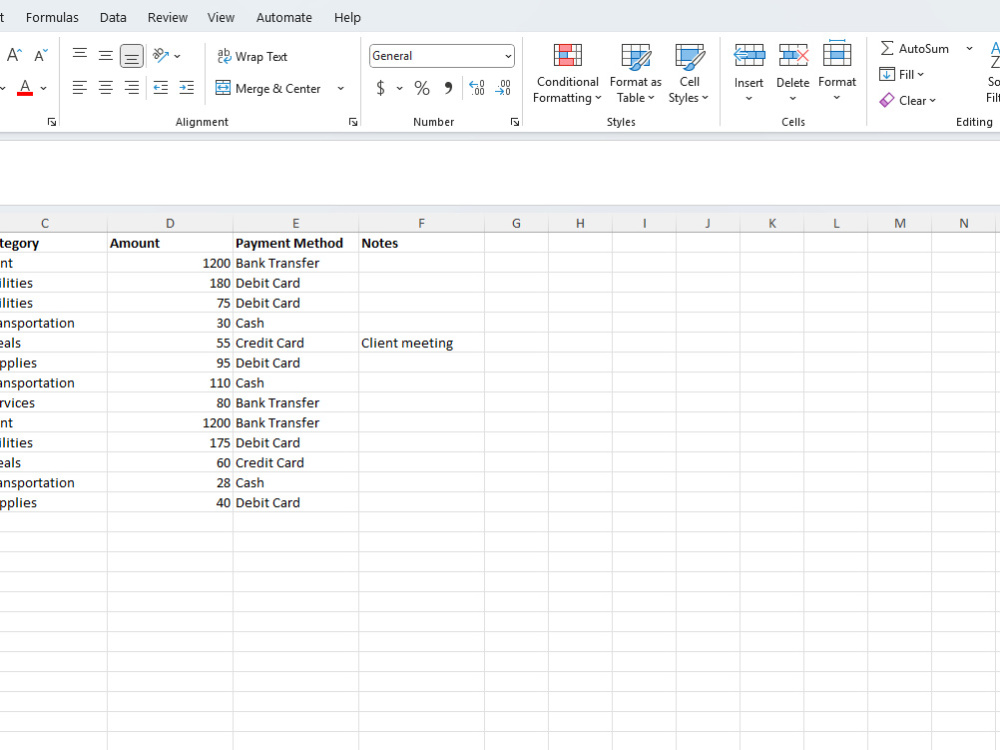Apply Percent Style format
Screen dimensions: 1000x750
click(422, 88)
